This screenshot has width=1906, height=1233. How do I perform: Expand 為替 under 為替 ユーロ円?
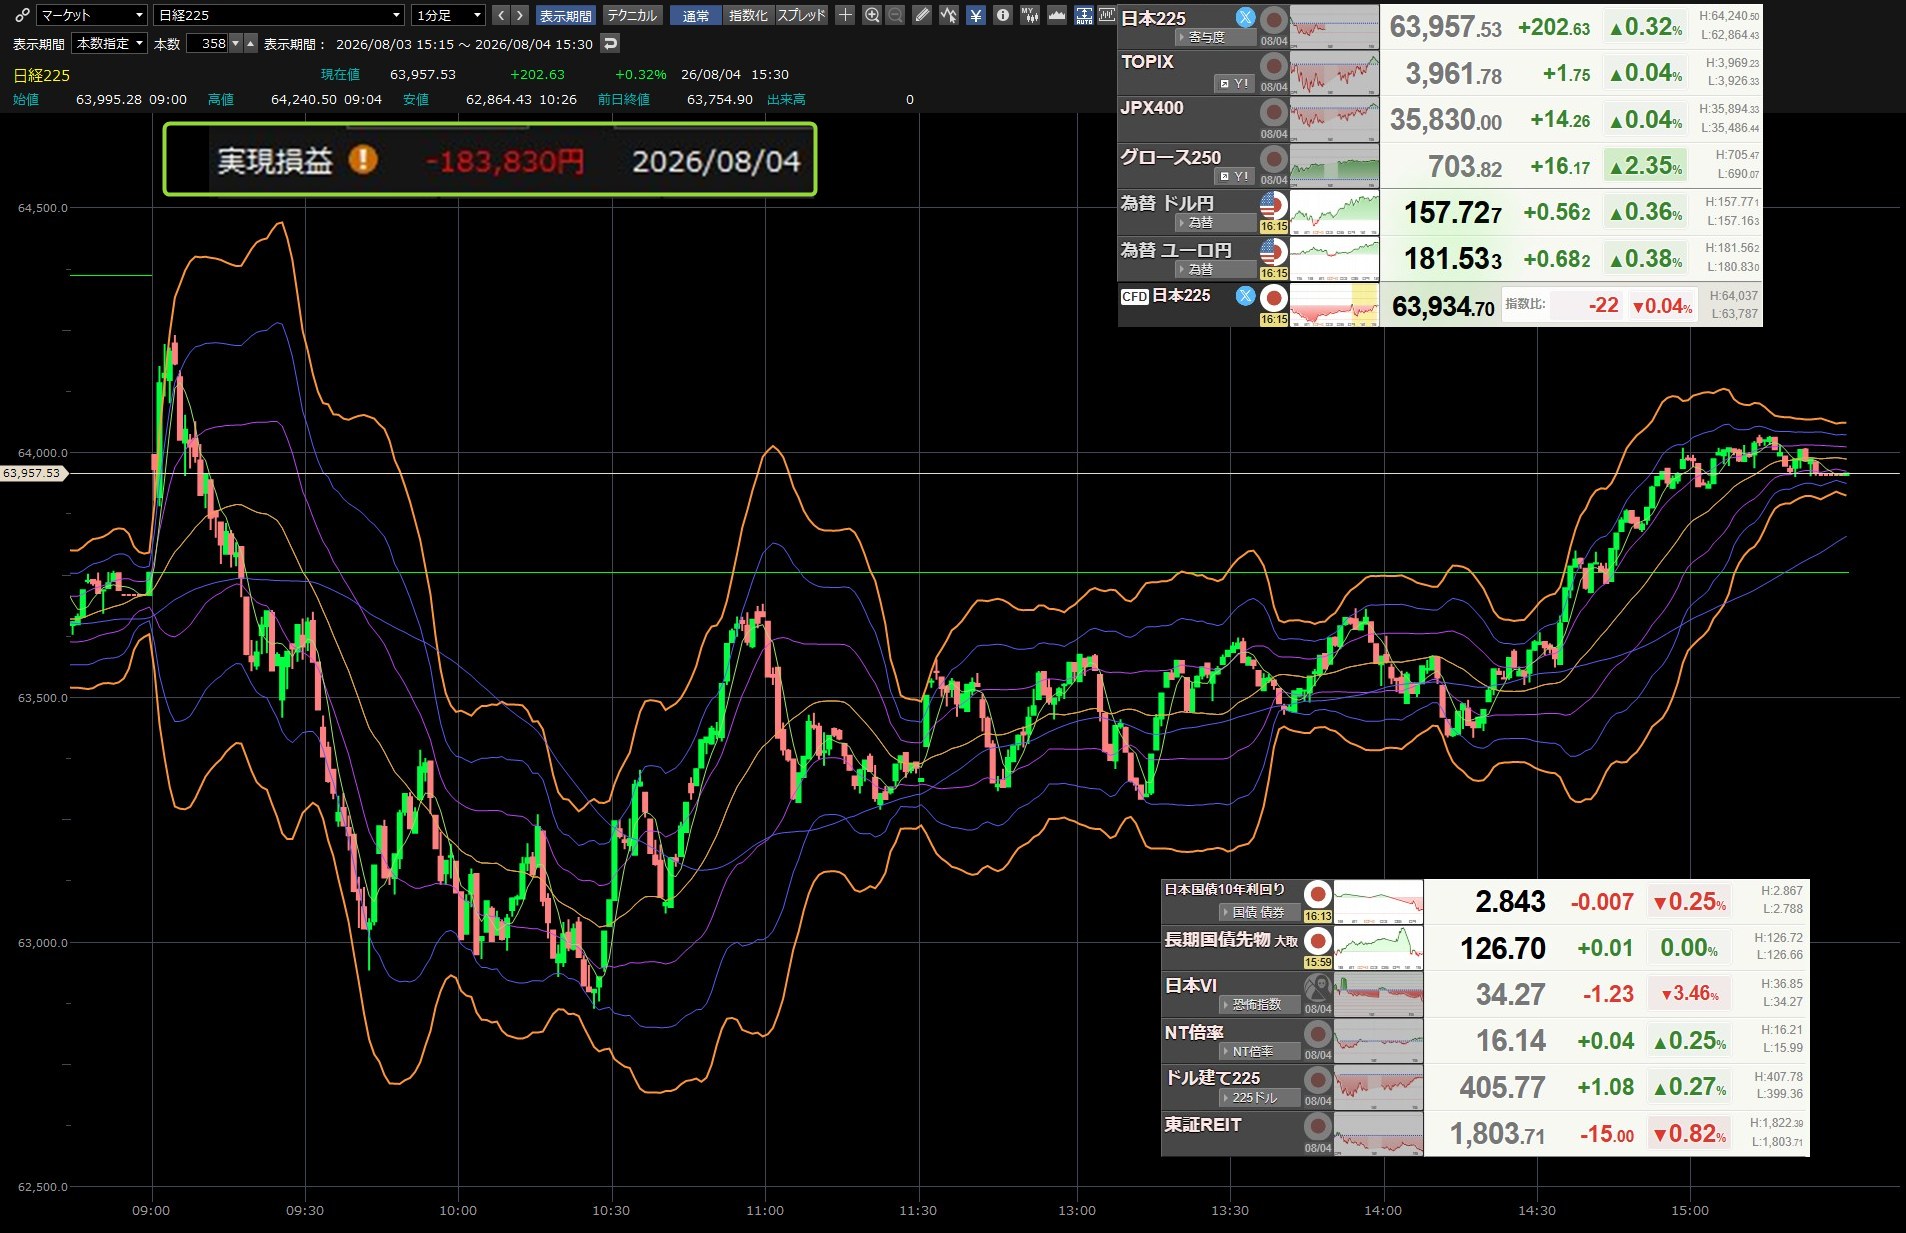point(1214,269)
